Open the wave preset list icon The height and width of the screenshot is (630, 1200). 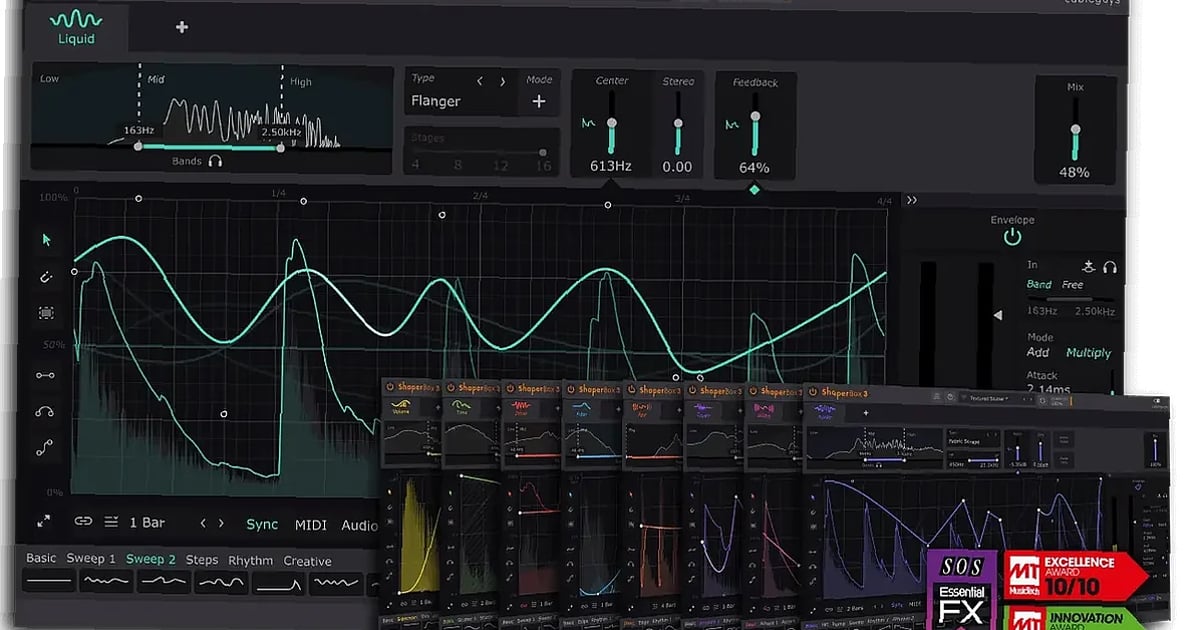[x=113, y=521]
